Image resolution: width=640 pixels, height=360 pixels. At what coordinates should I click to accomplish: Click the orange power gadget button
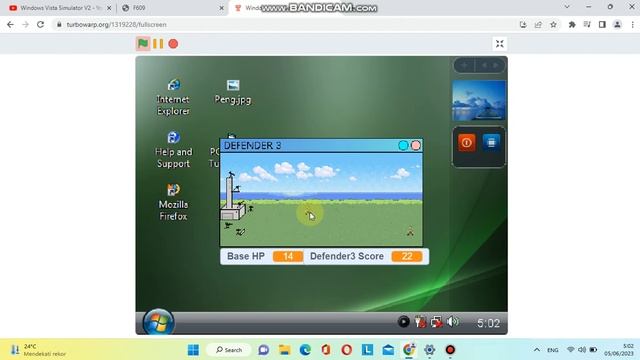click(x=467, y=142)
